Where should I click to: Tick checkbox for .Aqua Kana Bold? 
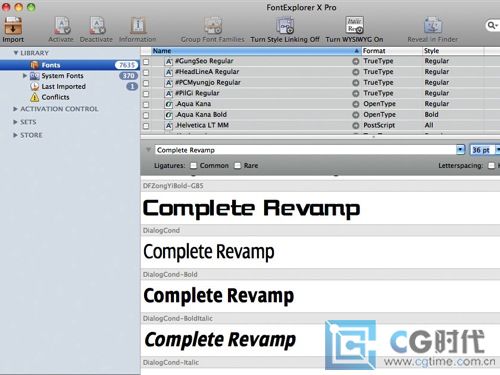146,115
